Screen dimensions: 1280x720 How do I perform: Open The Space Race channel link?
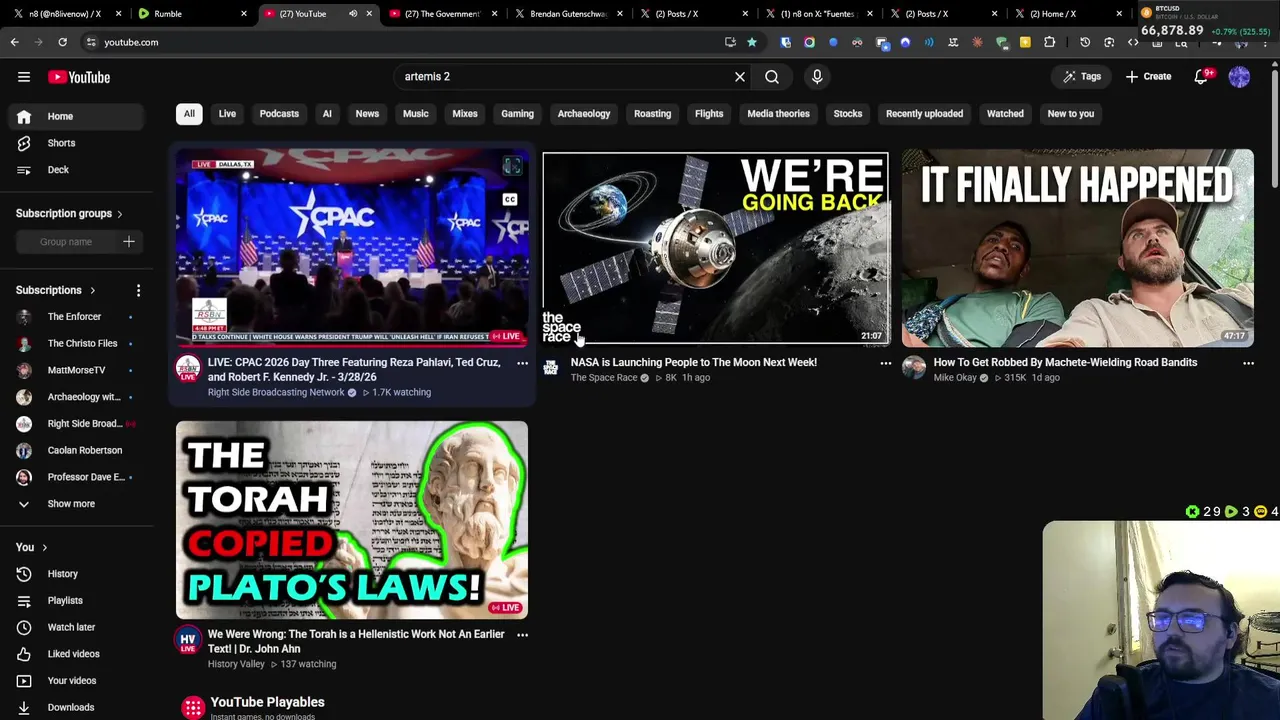[604, 378]
